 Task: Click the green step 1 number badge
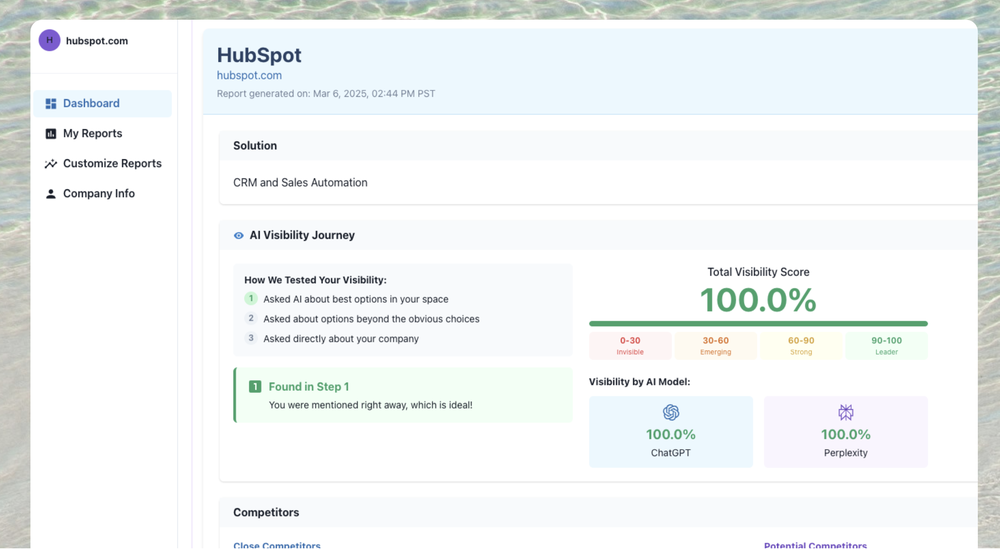click(251, 299)
